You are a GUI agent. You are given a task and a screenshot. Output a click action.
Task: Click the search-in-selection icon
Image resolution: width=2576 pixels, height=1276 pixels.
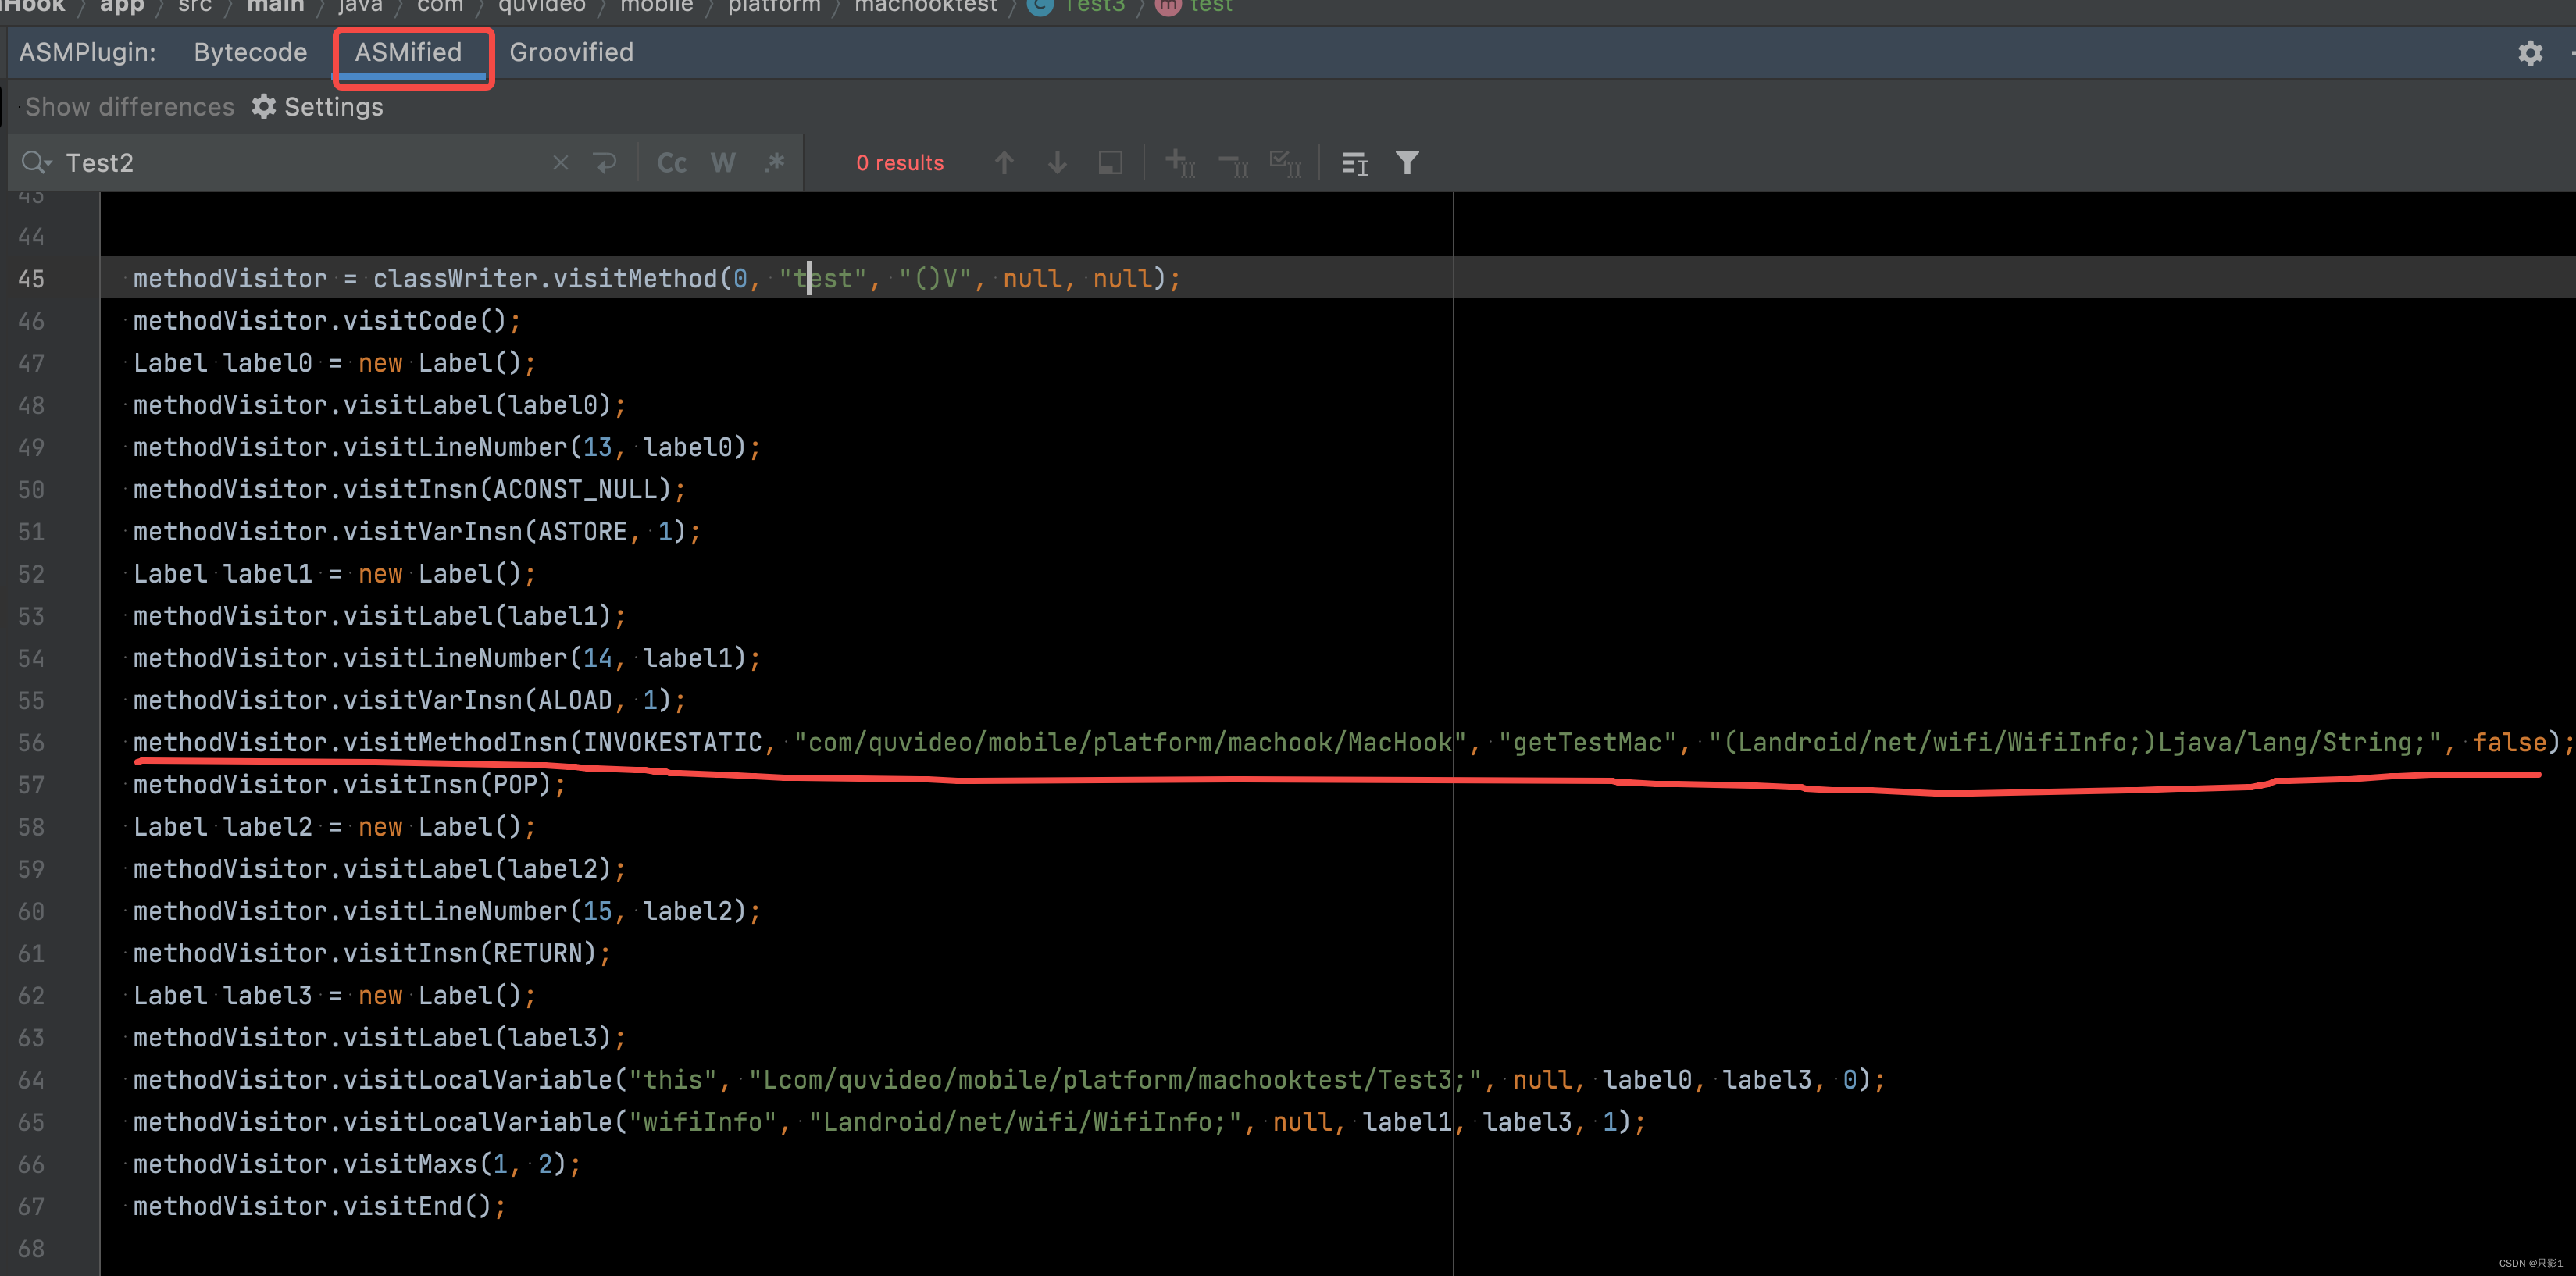(x=1110, y=163)
